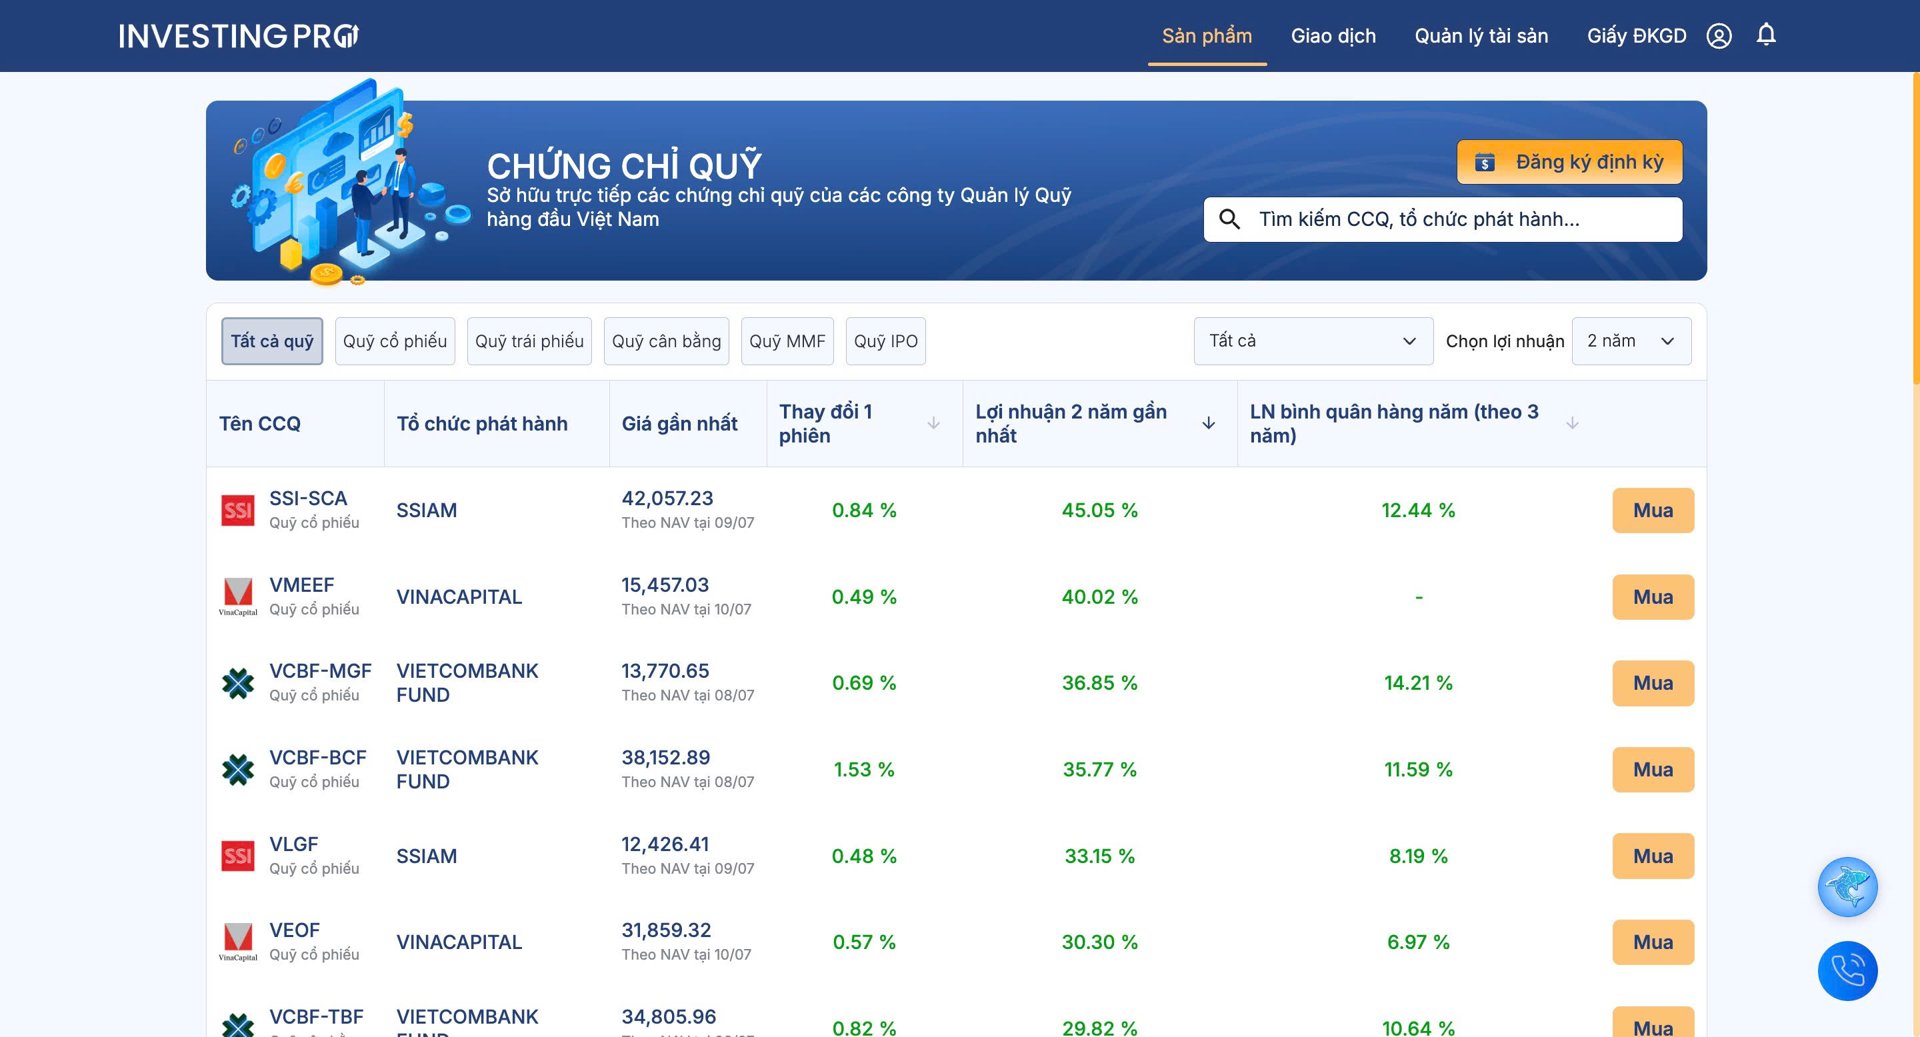Click the 1.53 % change value
This screenshot has width=1920, height=1037.
[x=864, y=770]
